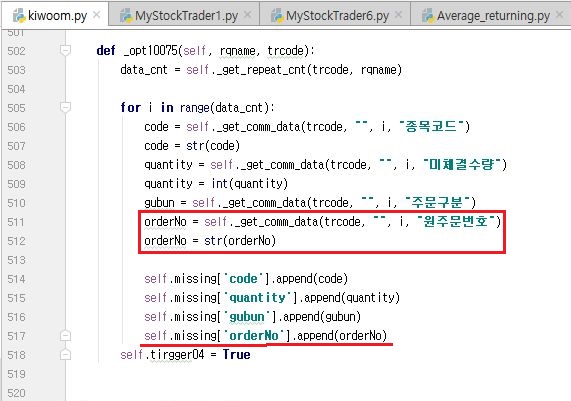Click 'range' in the for loop line
Image resolution: width=571 pixels, height=401 pixels.
click(194, 107)
